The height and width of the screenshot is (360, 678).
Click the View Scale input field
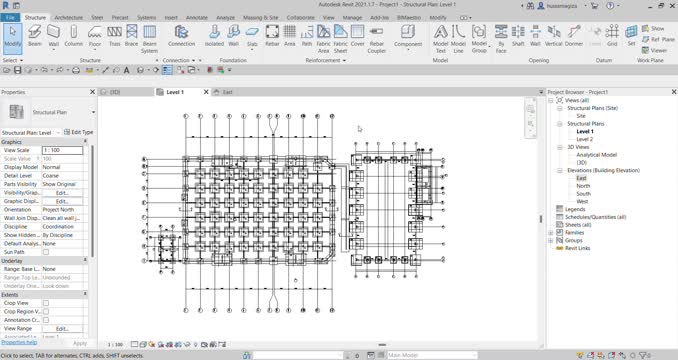point(62,150)
